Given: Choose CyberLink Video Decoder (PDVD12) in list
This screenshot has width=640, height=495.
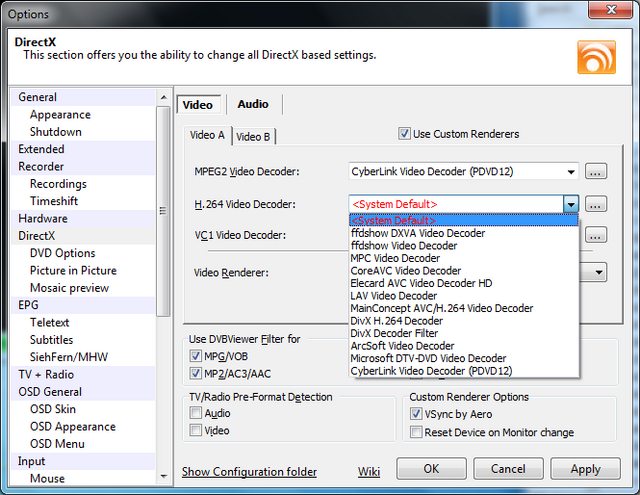Looking at the screenshot, I should (464, 371).
